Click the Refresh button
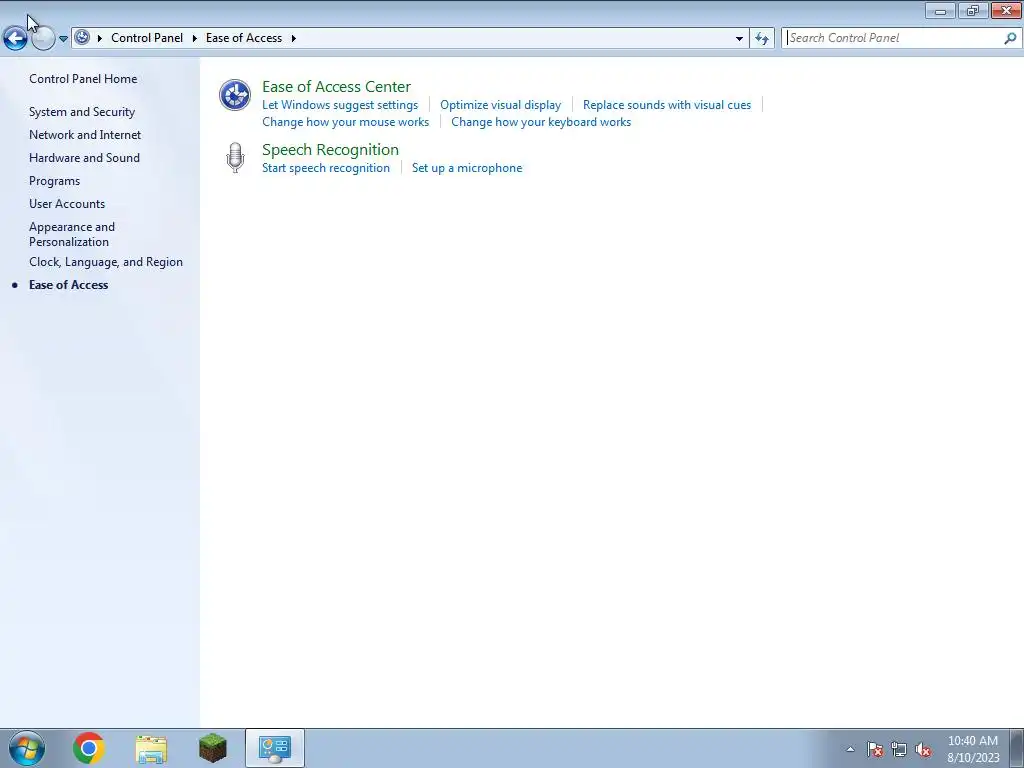This screenshot has width=1024, height=768. [762, 38]
